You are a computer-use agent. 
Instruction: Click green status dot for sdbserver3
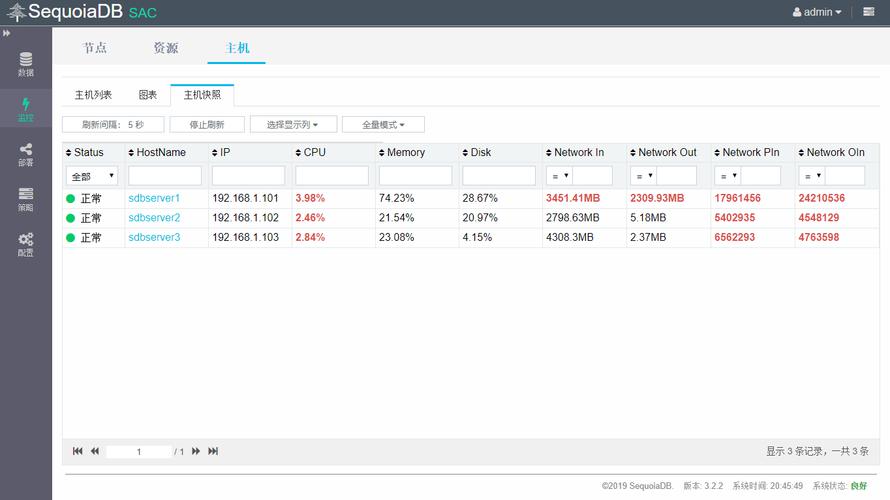(x=70, y=238)
